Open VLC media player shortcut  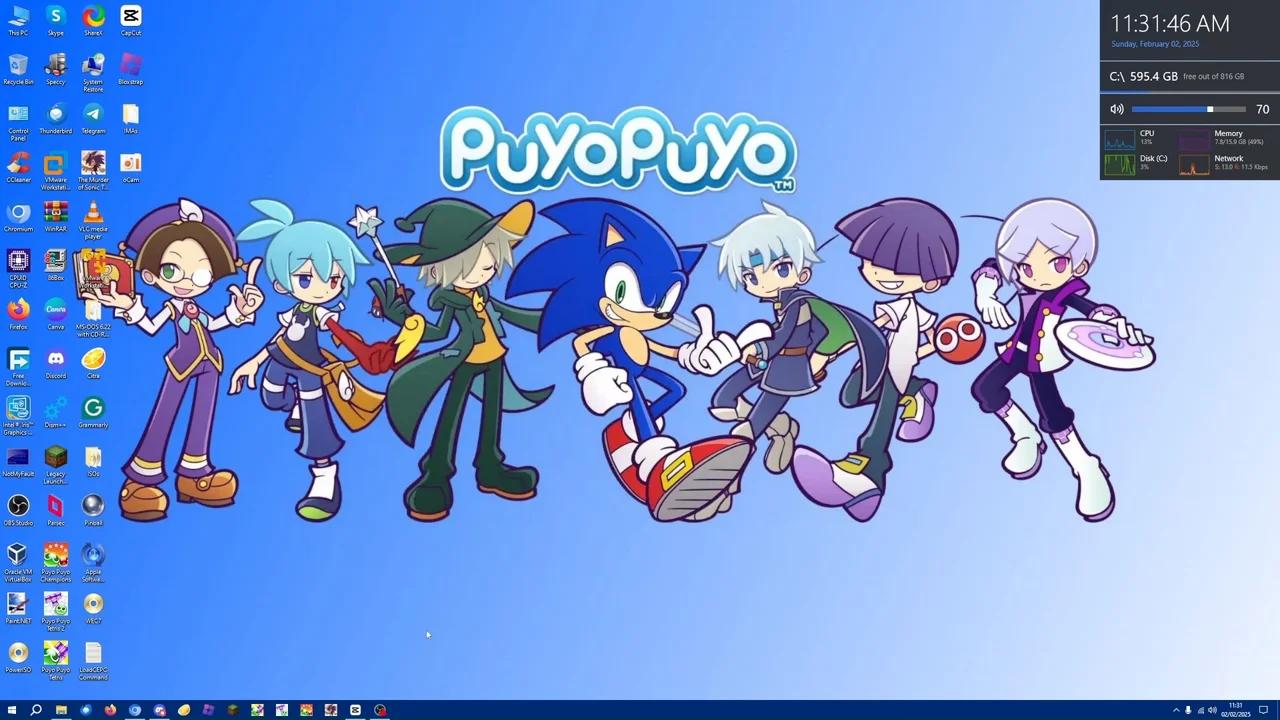pyautogui.click(x=93, y=212)
